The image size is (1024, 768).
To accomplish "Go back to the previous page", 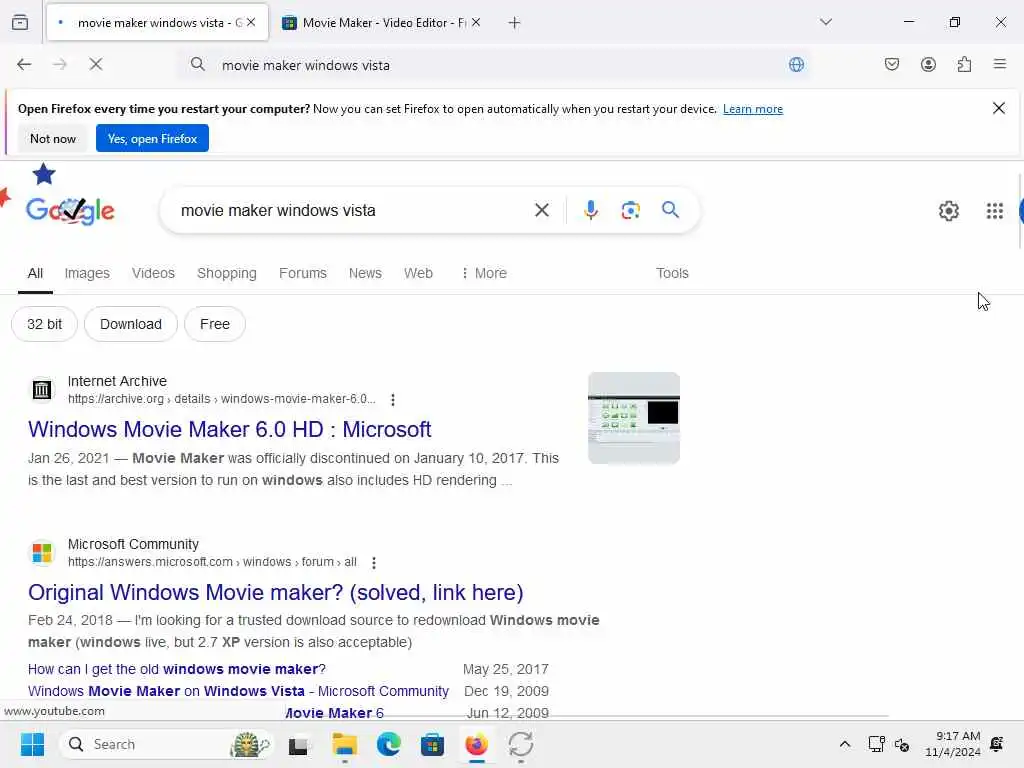I will pos(24,64).
